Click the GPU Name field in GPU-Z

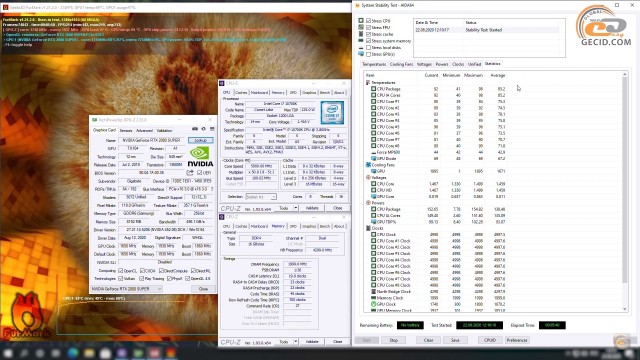(152, 140)
